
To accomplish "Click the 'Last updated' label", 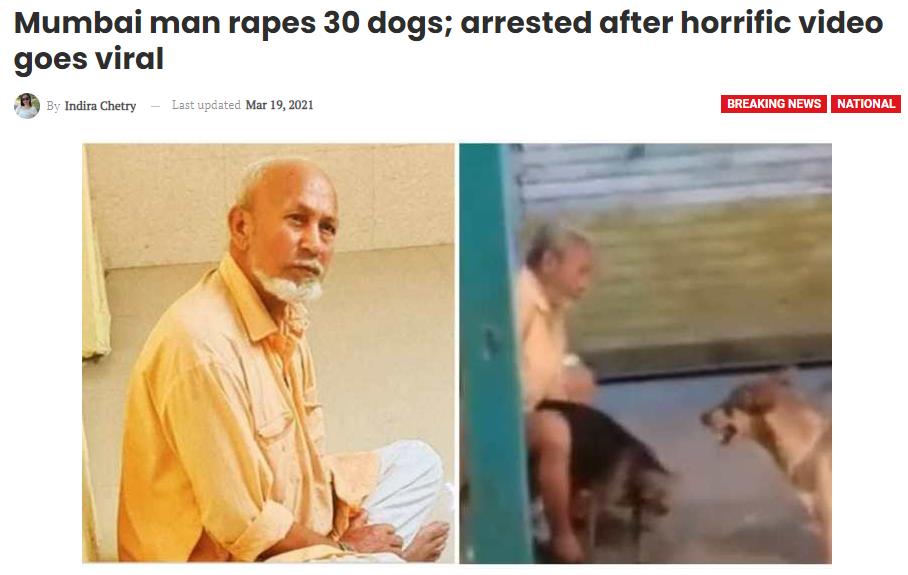I will 206,105.
